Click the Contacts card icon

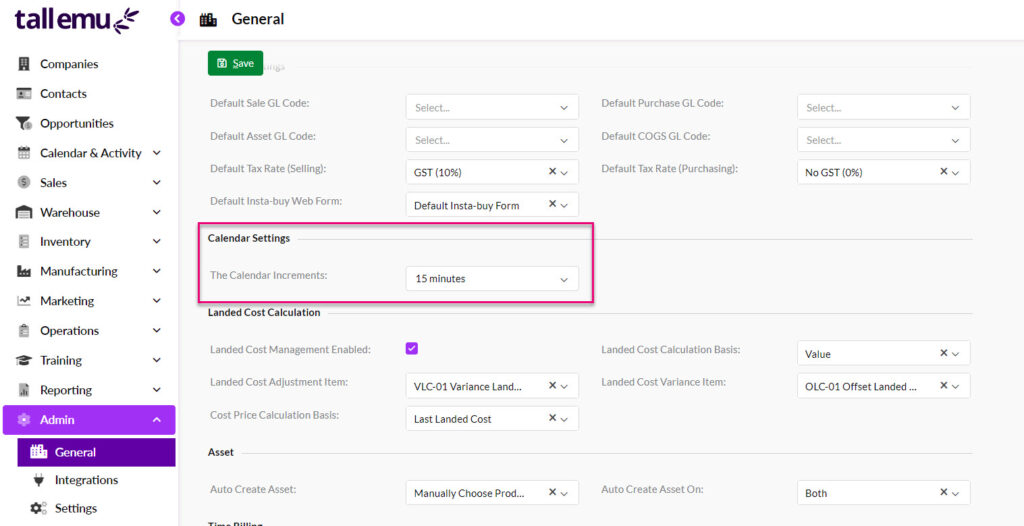click(24, 93)
